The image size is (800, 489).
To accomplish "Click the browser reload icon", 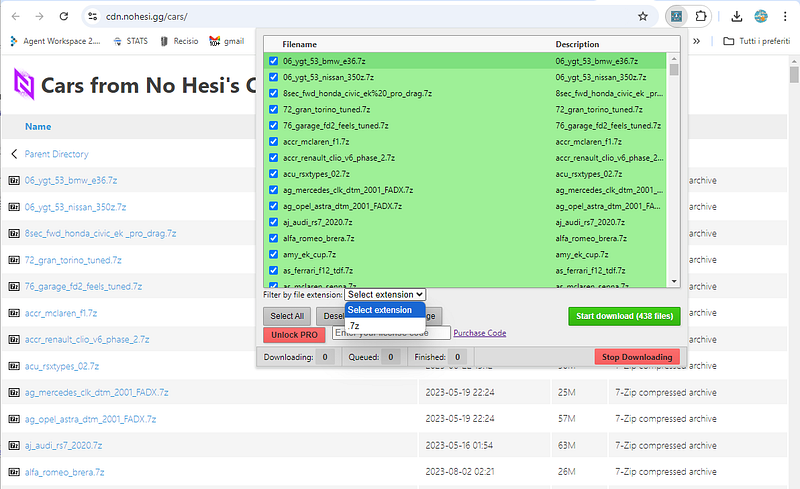I will coord(64,16).
